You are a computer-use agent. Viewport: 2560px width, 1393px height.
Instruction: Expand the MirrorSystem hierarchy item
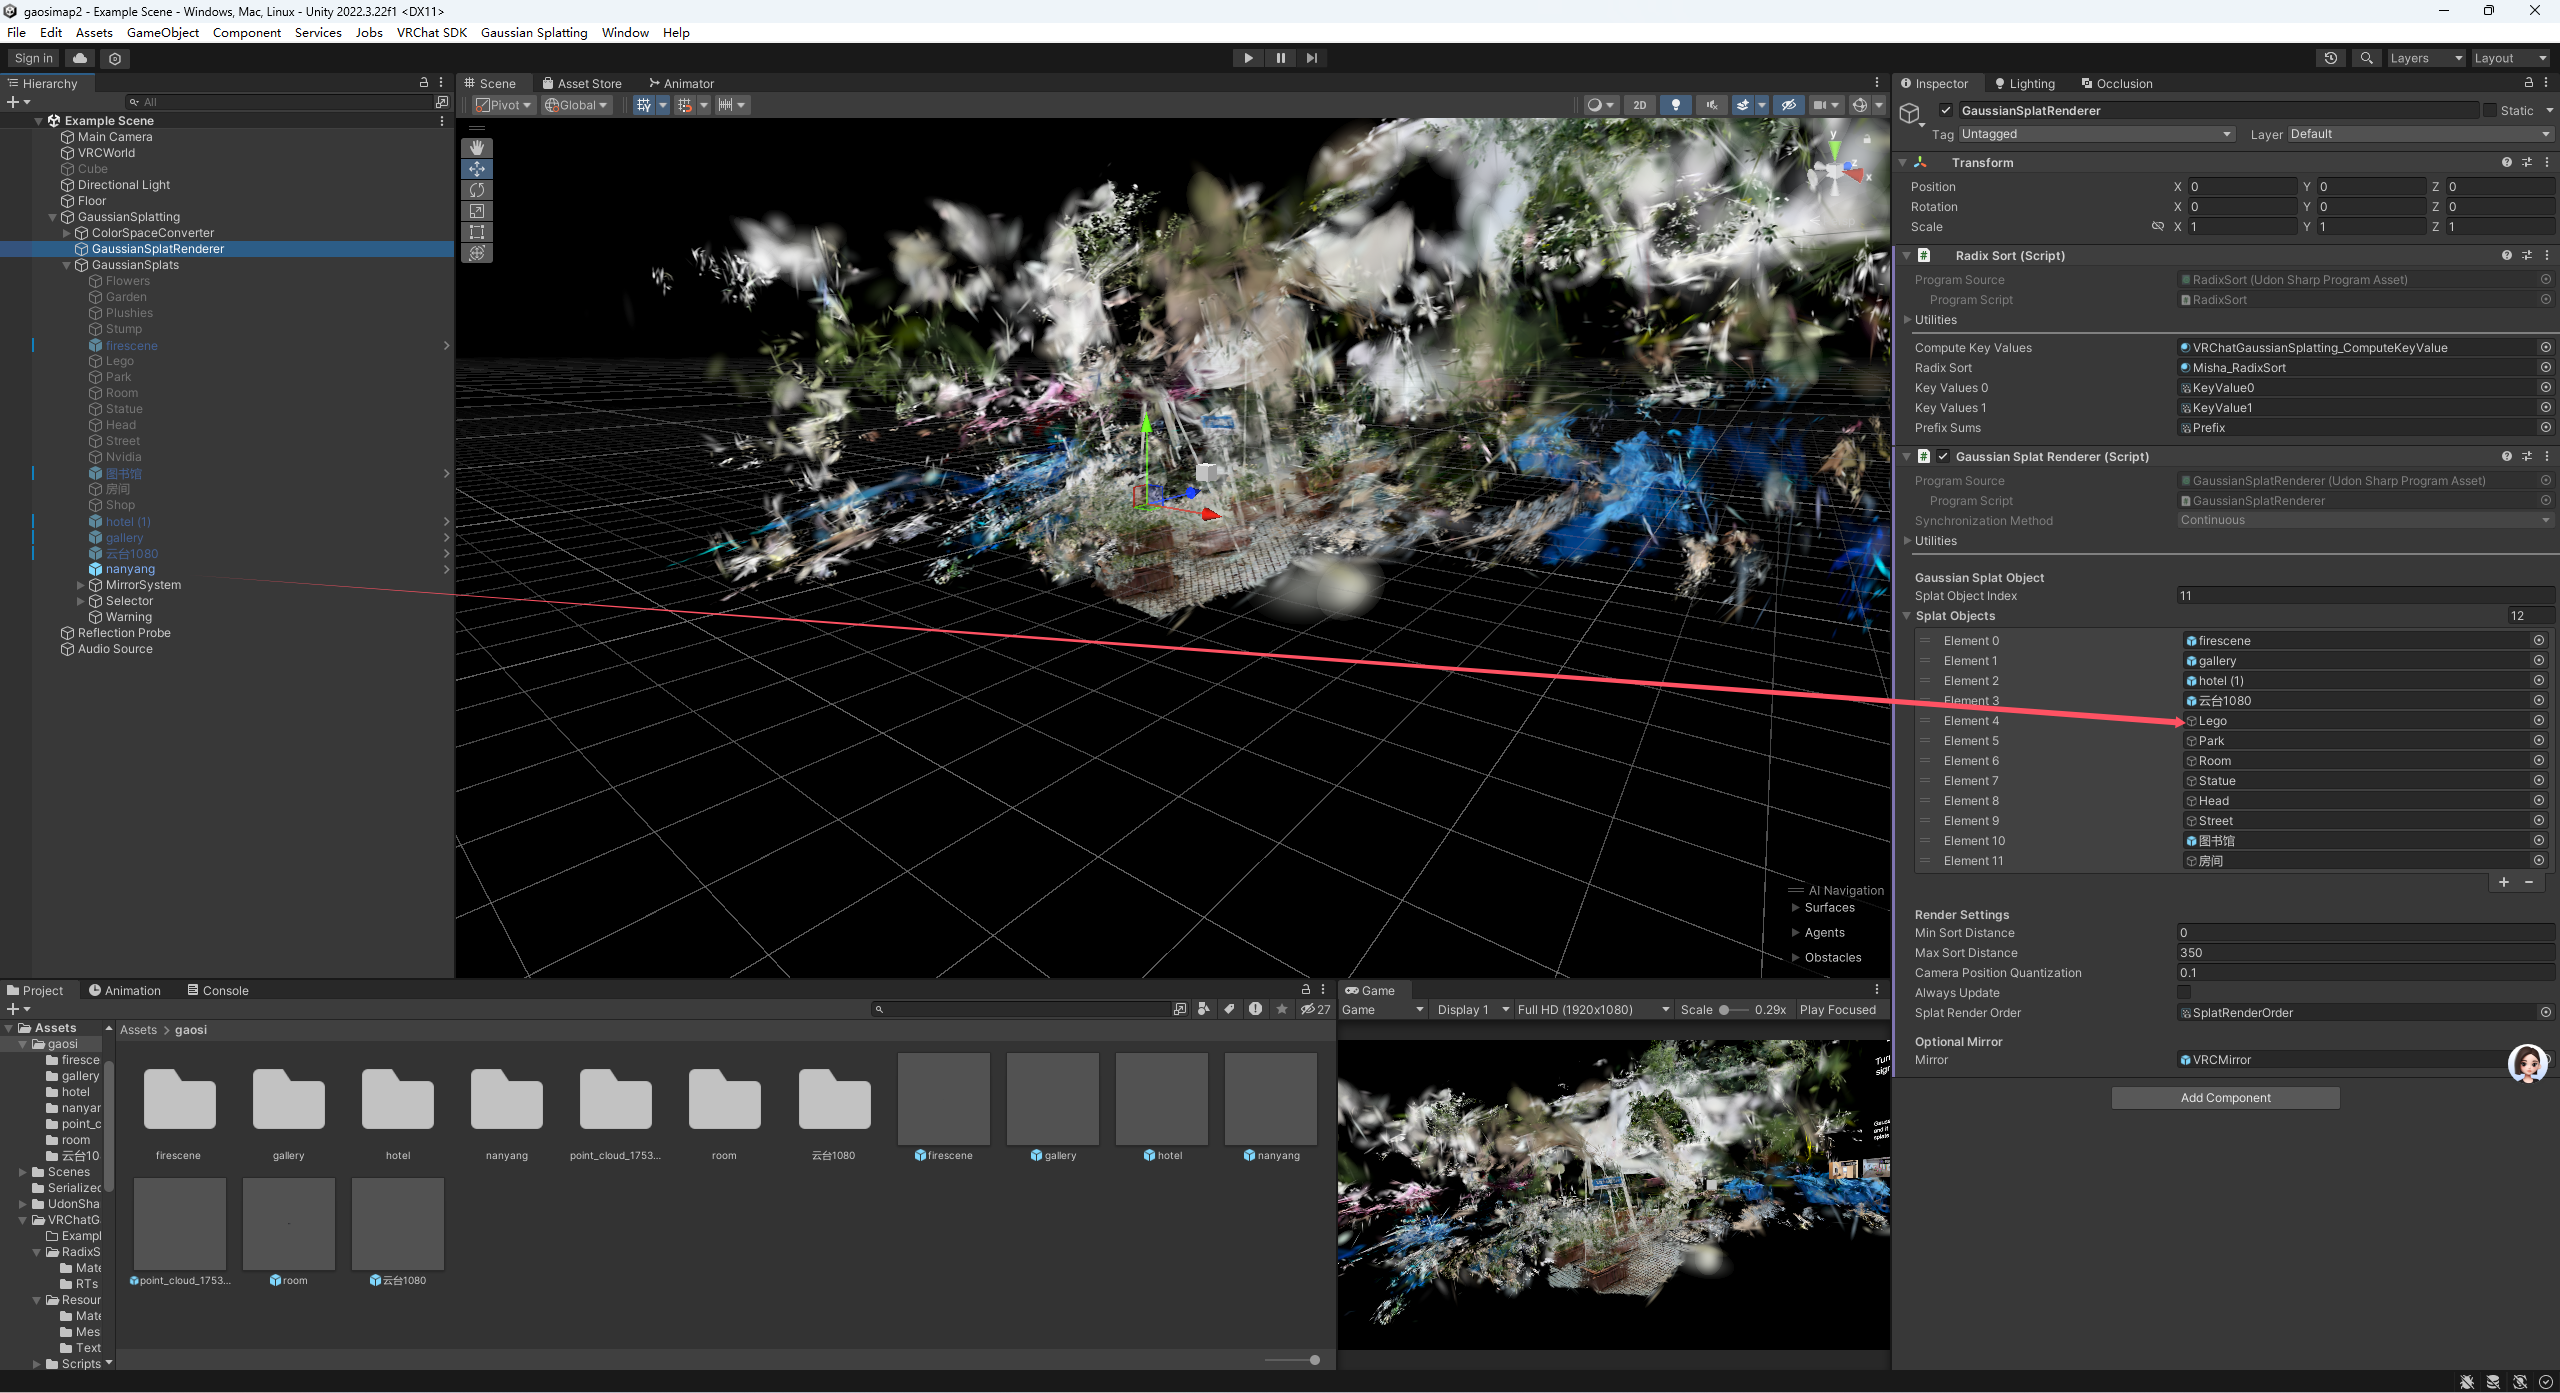pos(81,585)
